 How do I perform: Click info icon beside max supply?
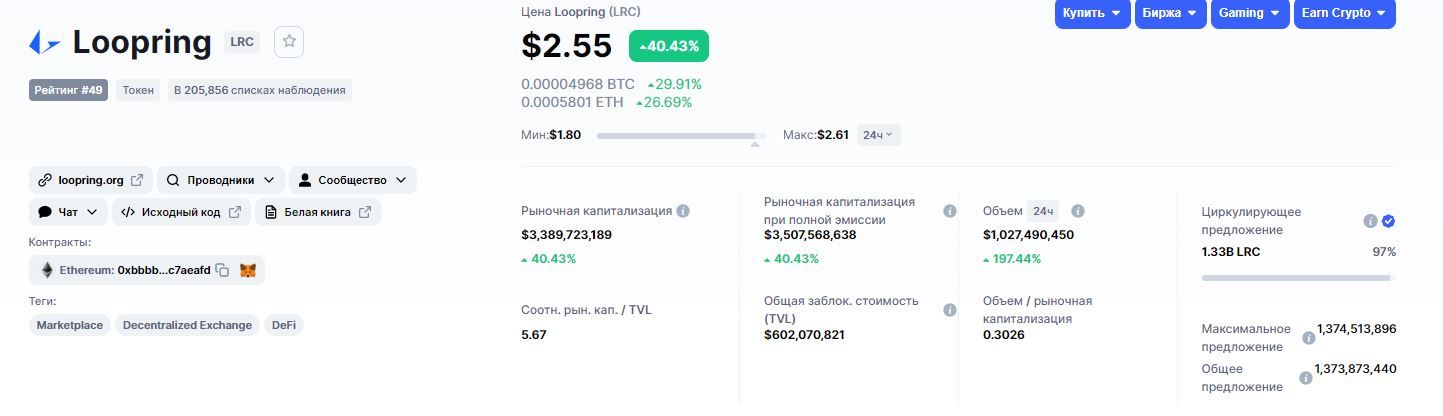[1309, 338]
